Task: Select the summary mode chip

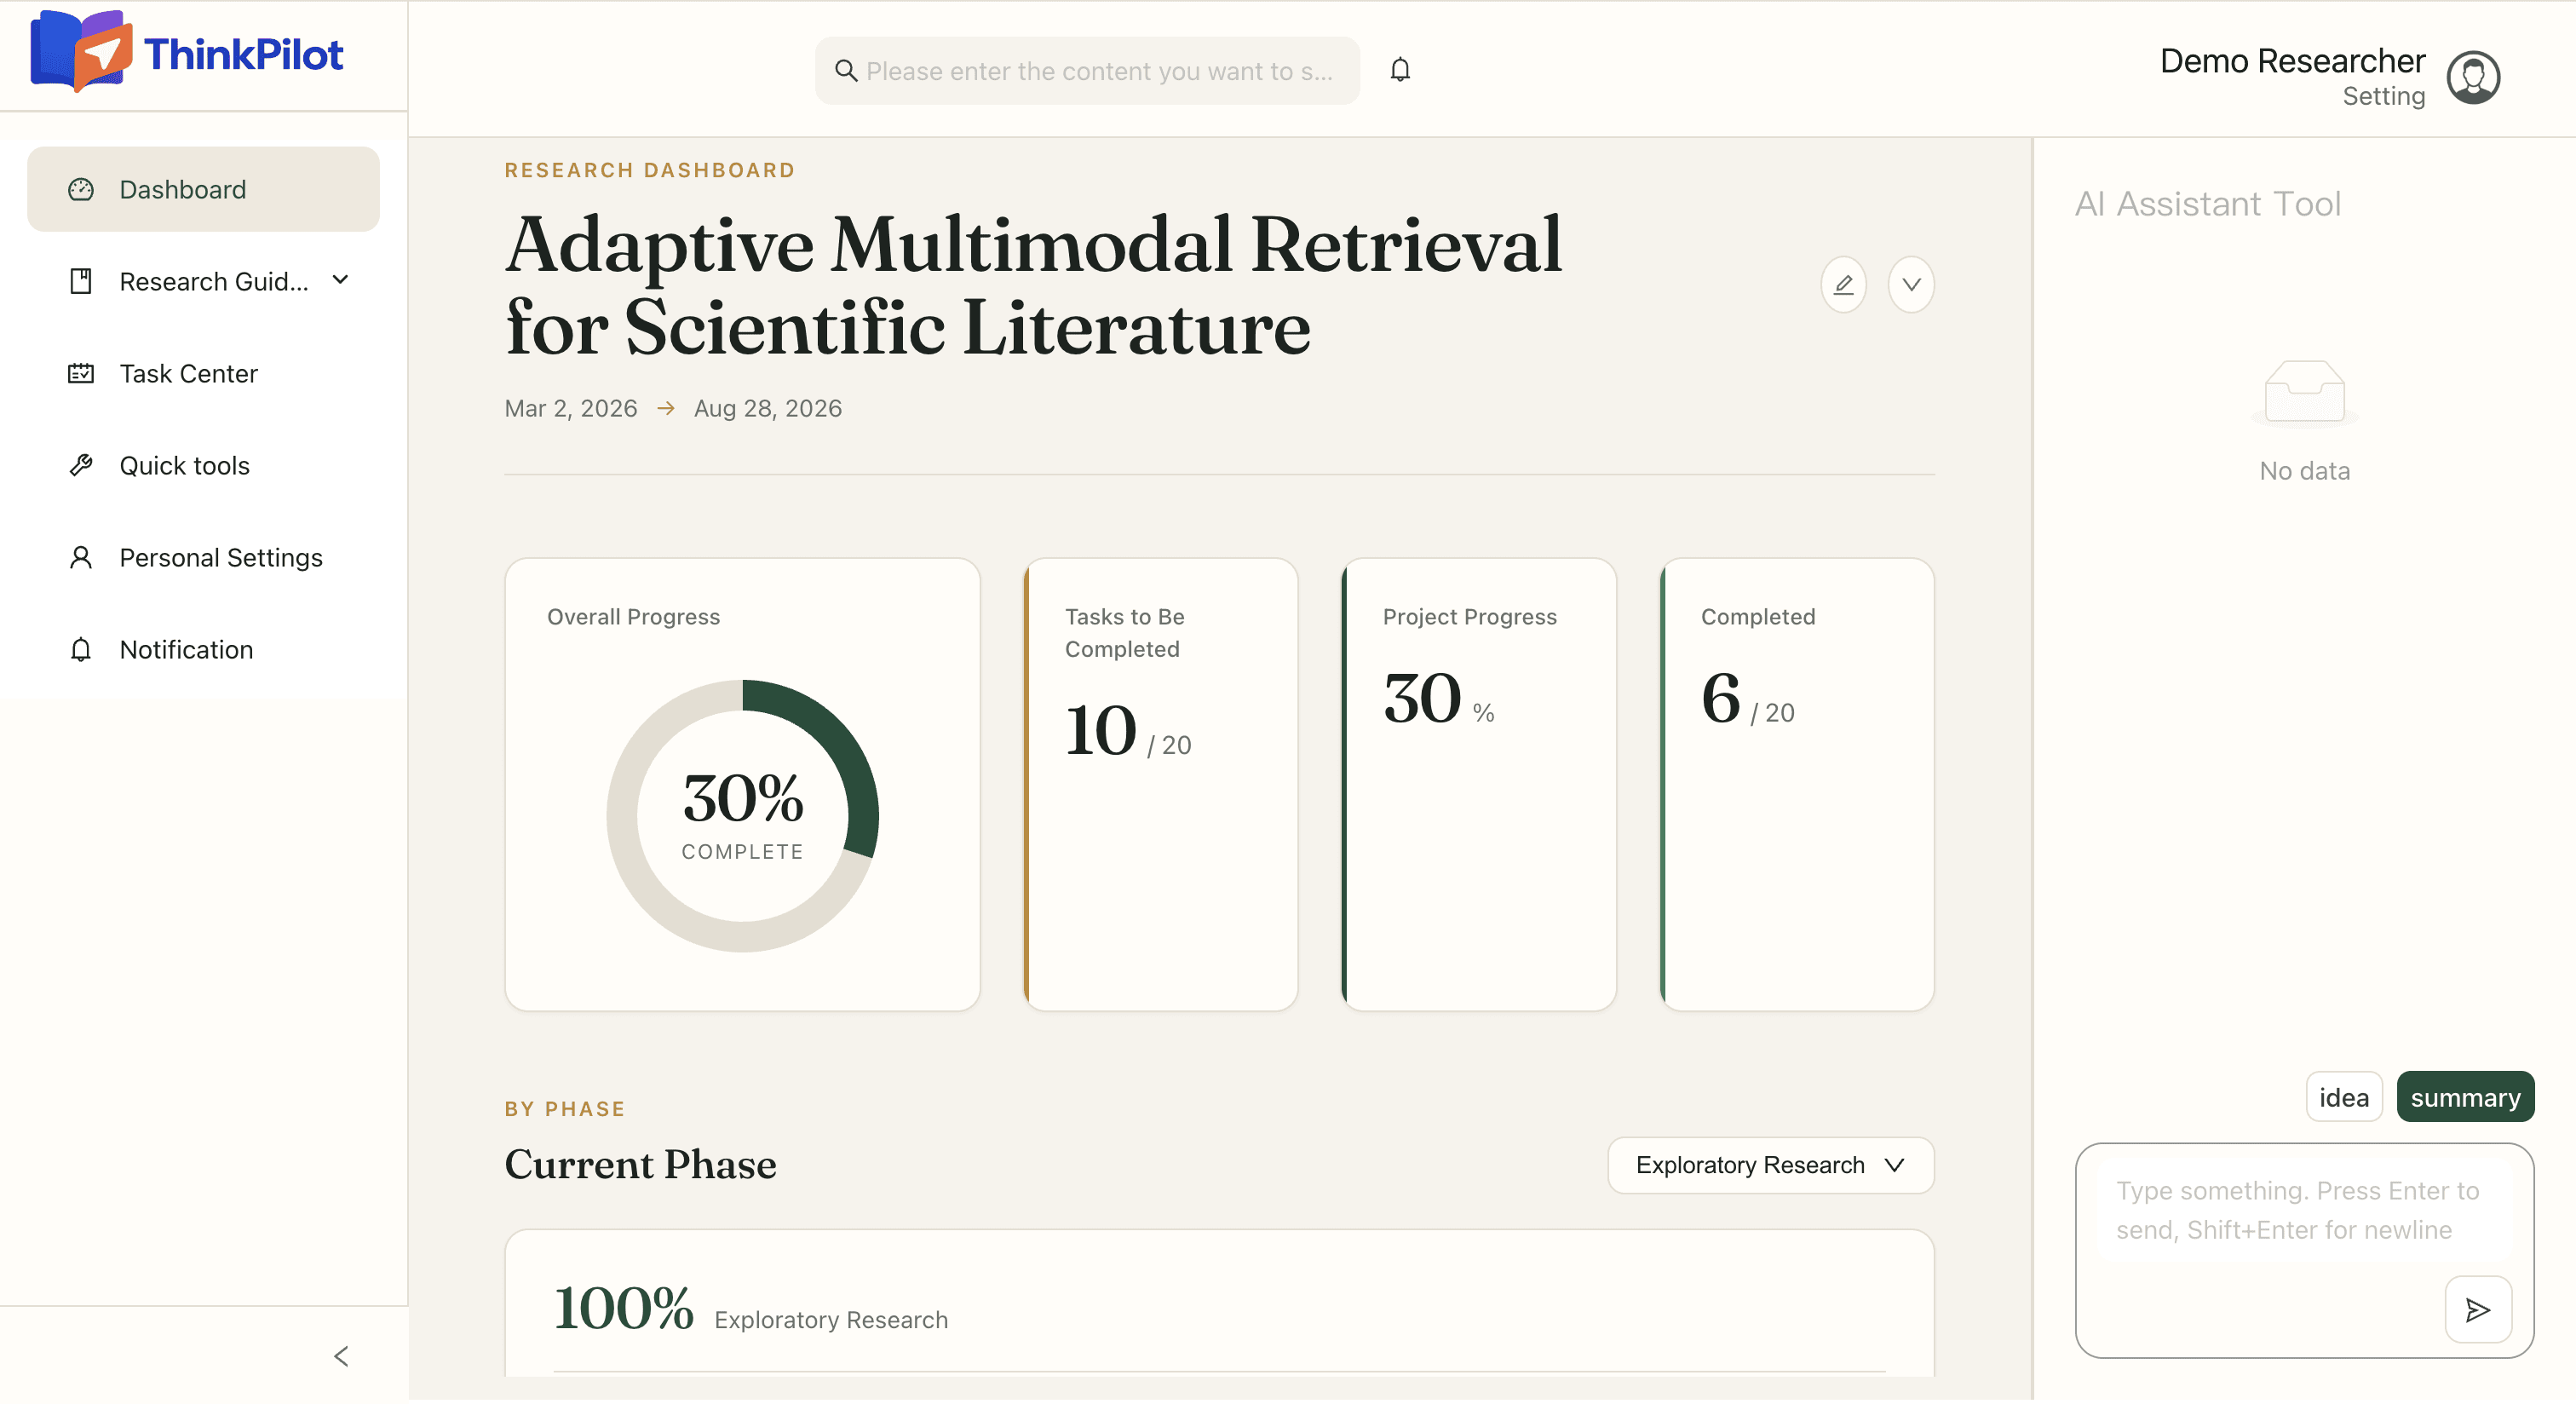Action: tap(2465, 1097)
